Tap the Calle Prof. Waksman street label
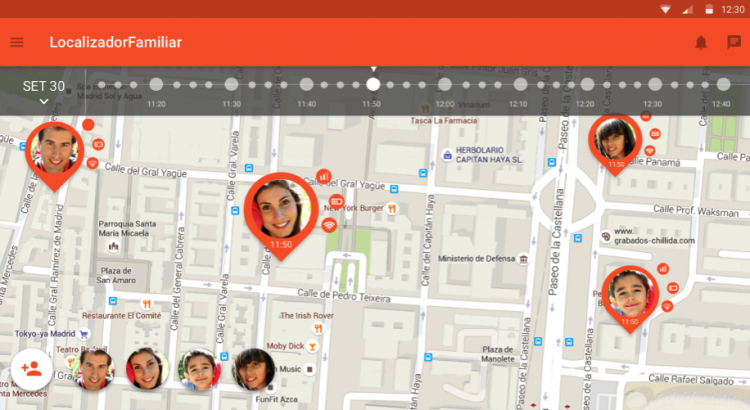This screenshot has height=410, width=750. [x=696, y=211]
